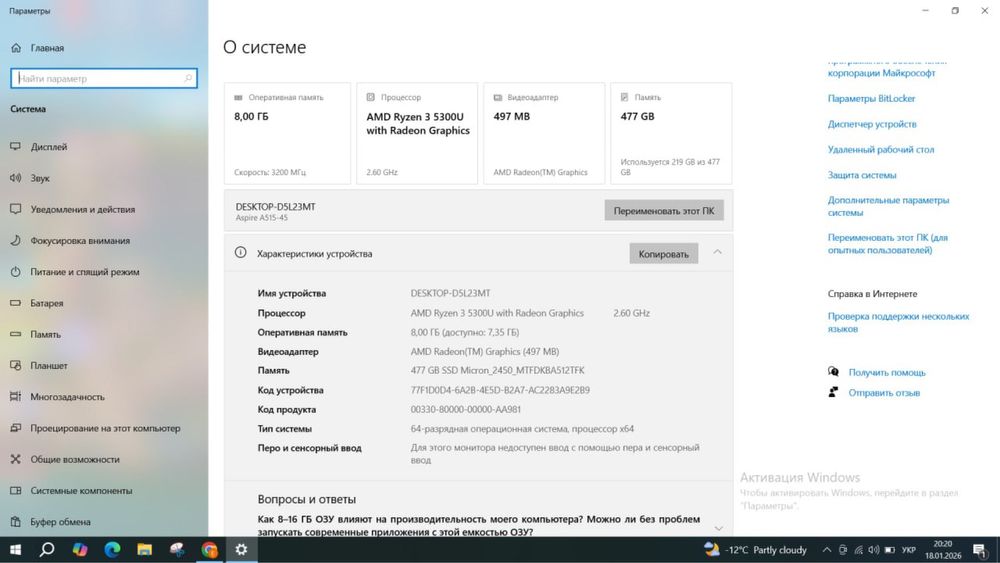Select the Видеоадаптер 497 MB card
This screenshot has height=563, width=1000.
tap(544, 133)
